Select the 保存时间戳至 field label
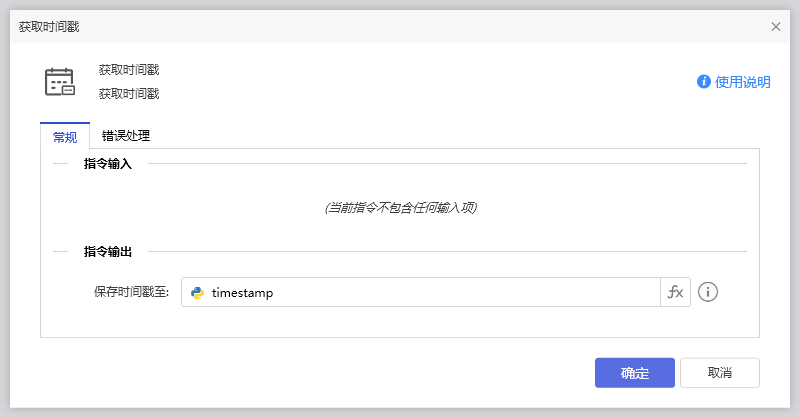Viewport: 800px width, 418px height. pos(132,293)
